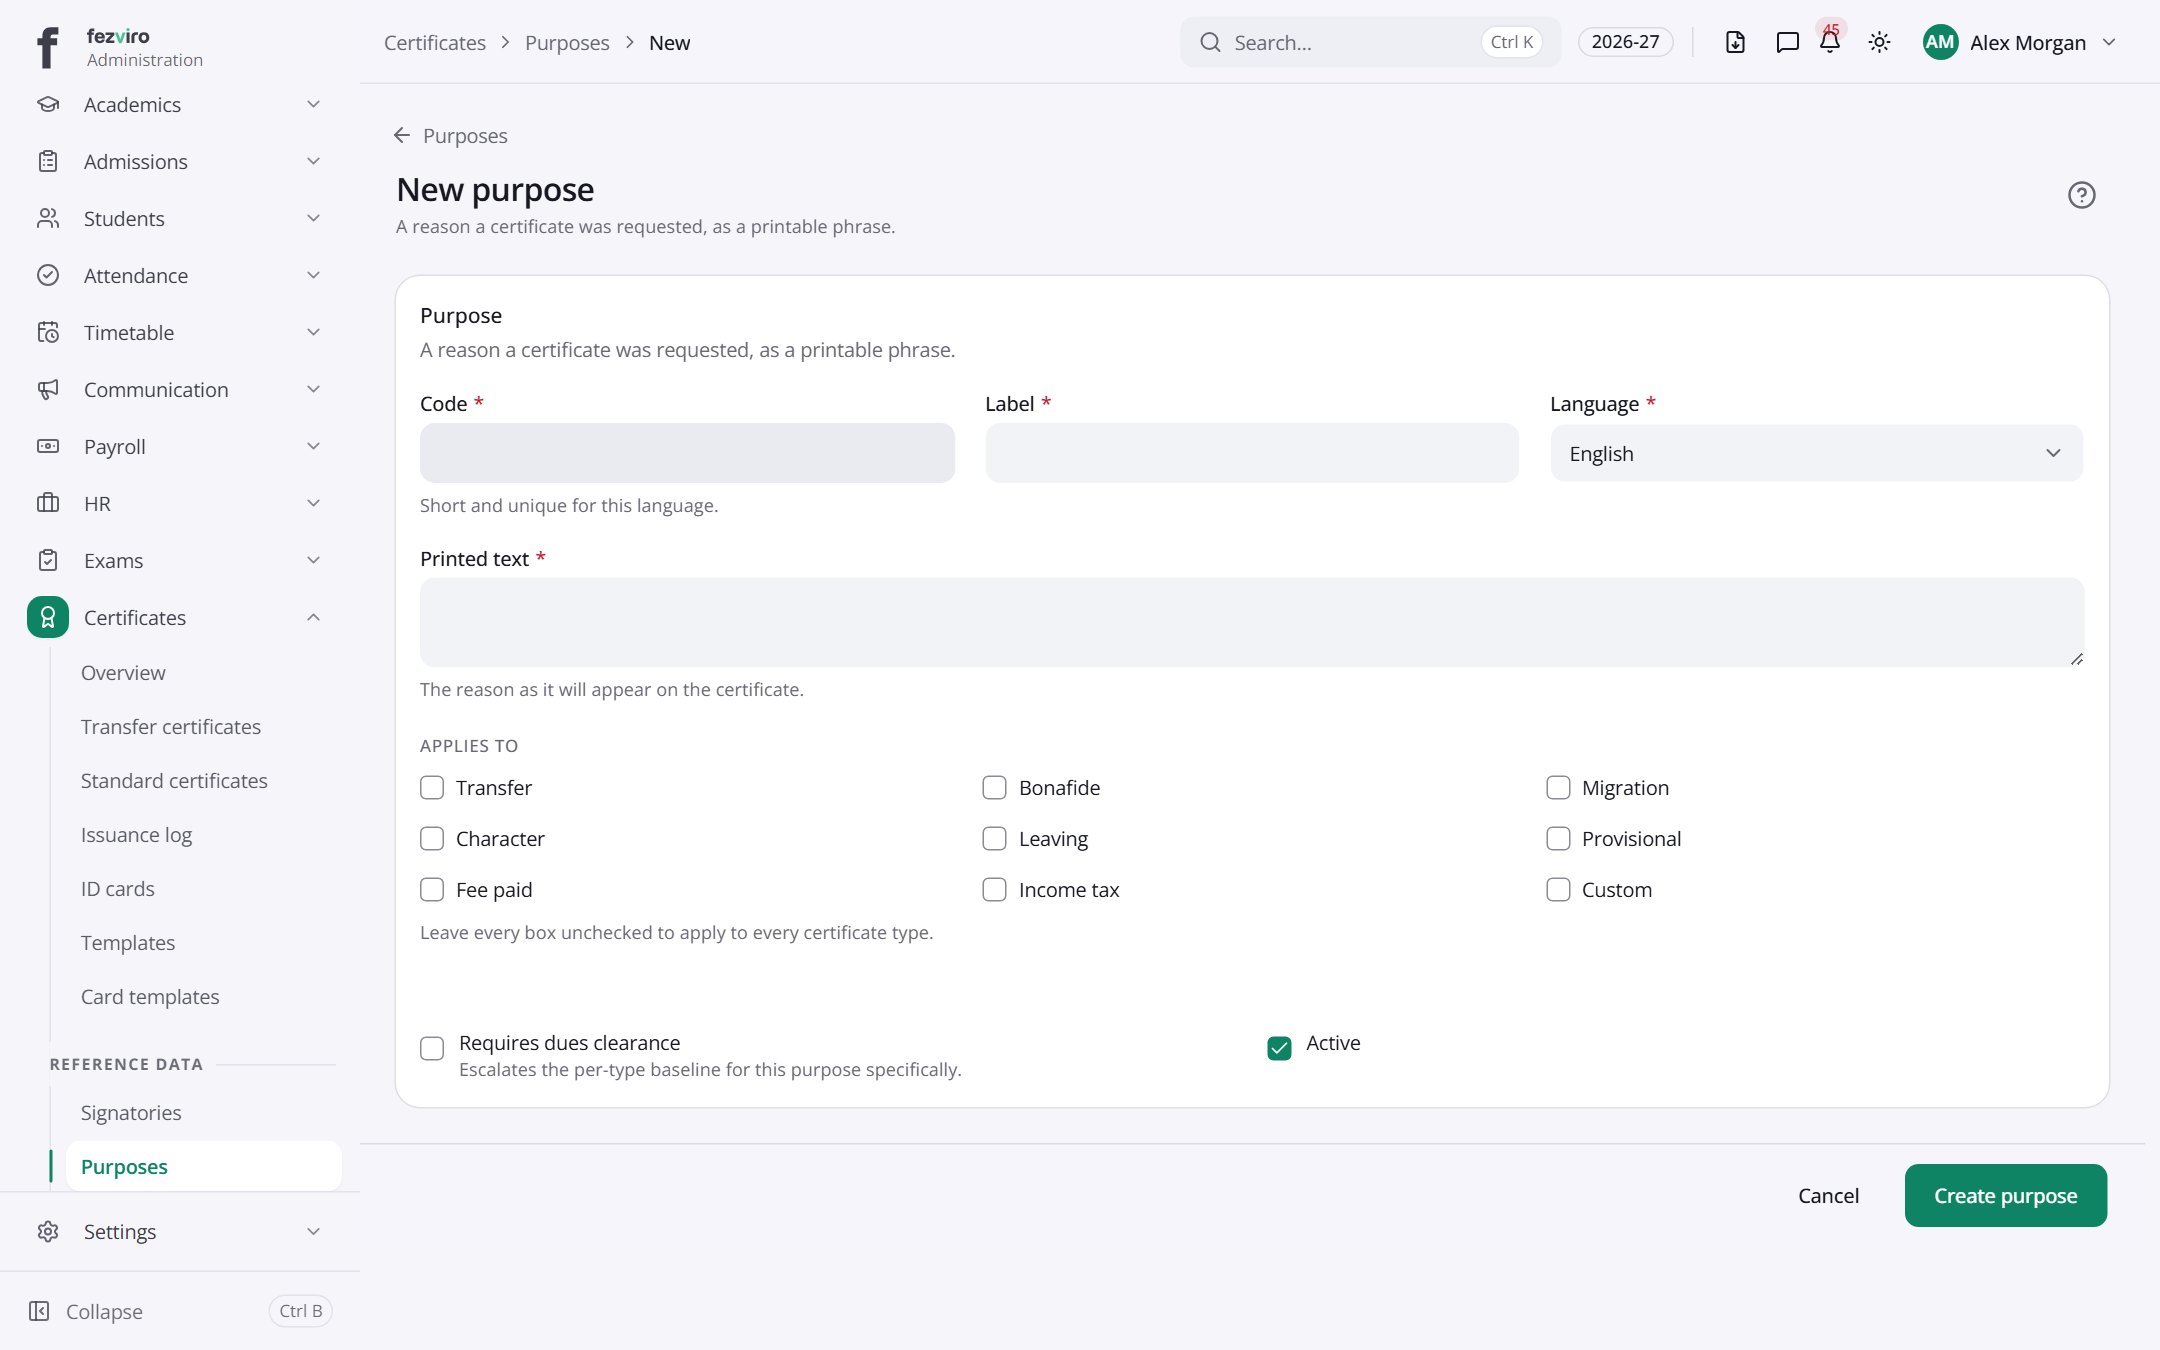
Task: Go back via the Purposes back link
Action: (x=451, y=136)
